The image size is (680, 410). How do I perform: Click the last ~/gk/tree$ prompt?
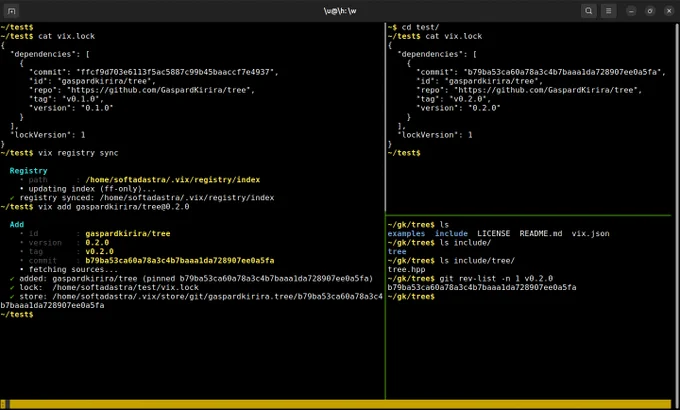[x=411, y=297]
